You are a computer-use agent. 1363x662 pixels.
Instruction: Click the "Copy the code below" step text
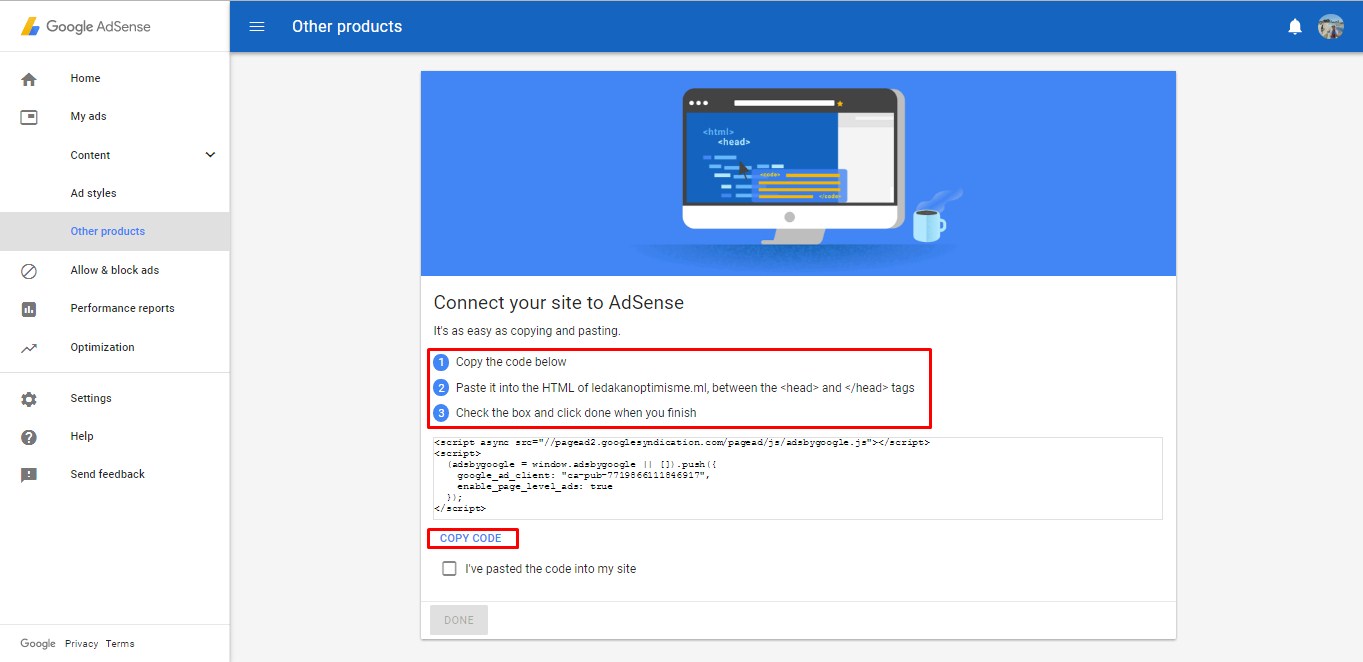click(511, 362)
